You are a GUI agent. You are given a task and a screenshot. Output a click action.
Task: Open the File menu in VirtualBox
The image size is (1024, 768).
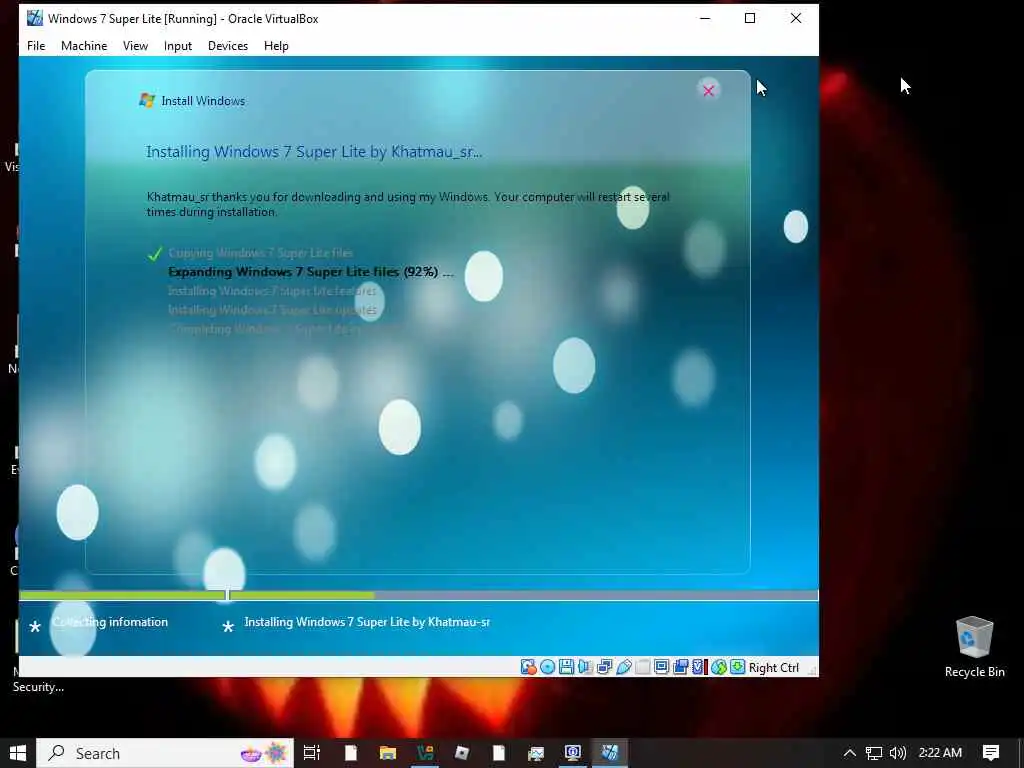(x=36, y=46)
